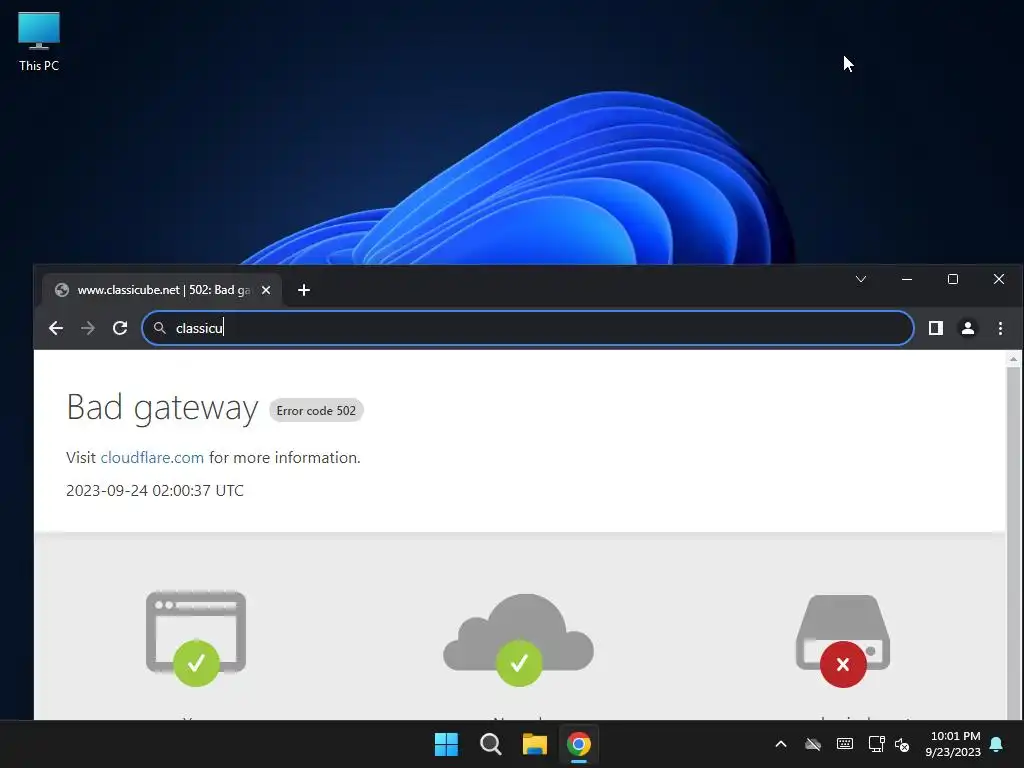The image size is (1024, 768).
Task: Click the address bar containing classicu
Action: 528,328
